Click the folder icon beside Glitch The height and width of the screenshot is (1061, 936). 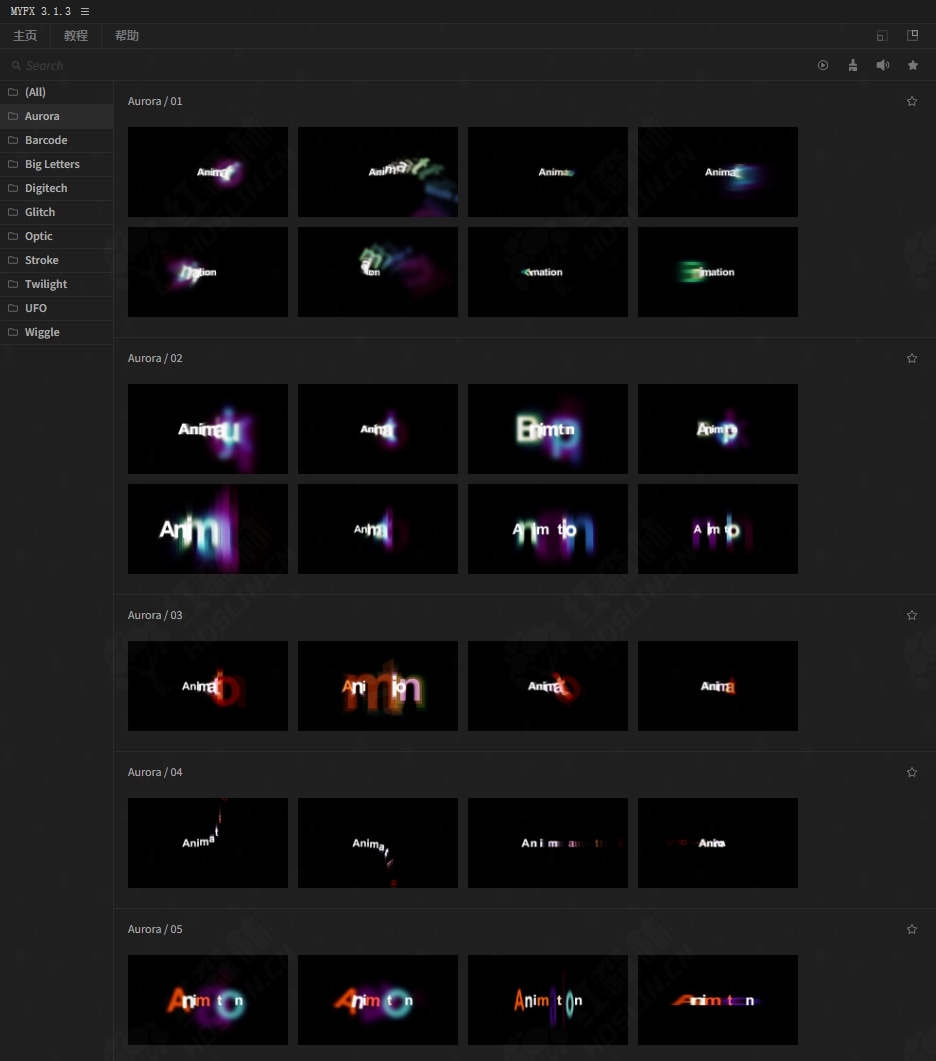[13, 212]
